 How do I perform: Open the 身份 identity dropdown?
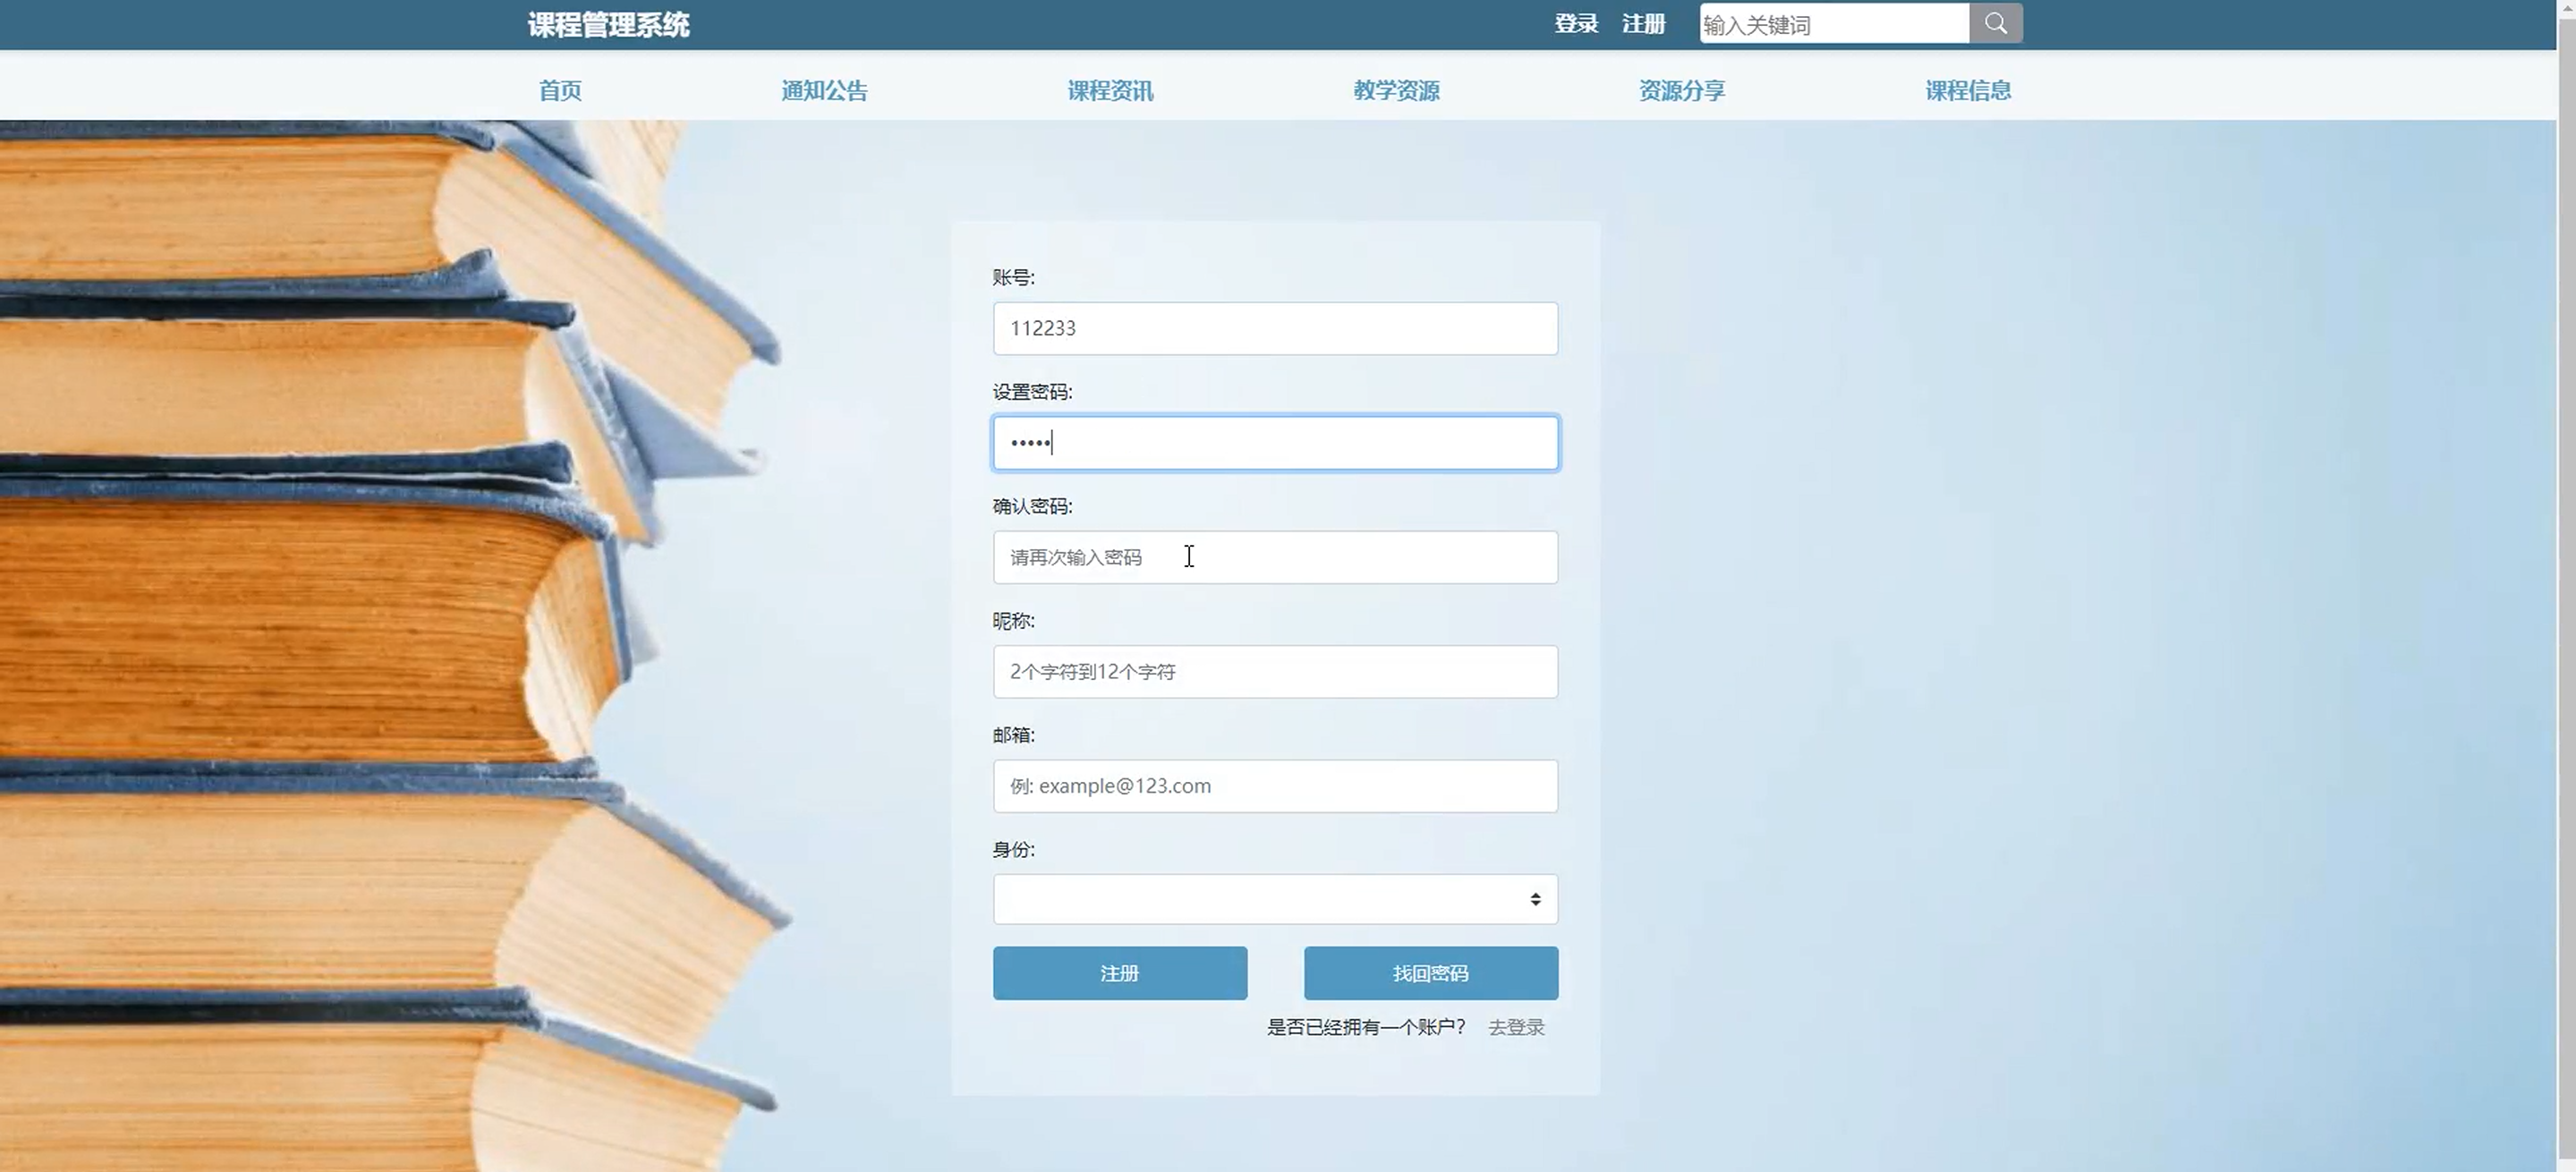(x=1260, y=899)
